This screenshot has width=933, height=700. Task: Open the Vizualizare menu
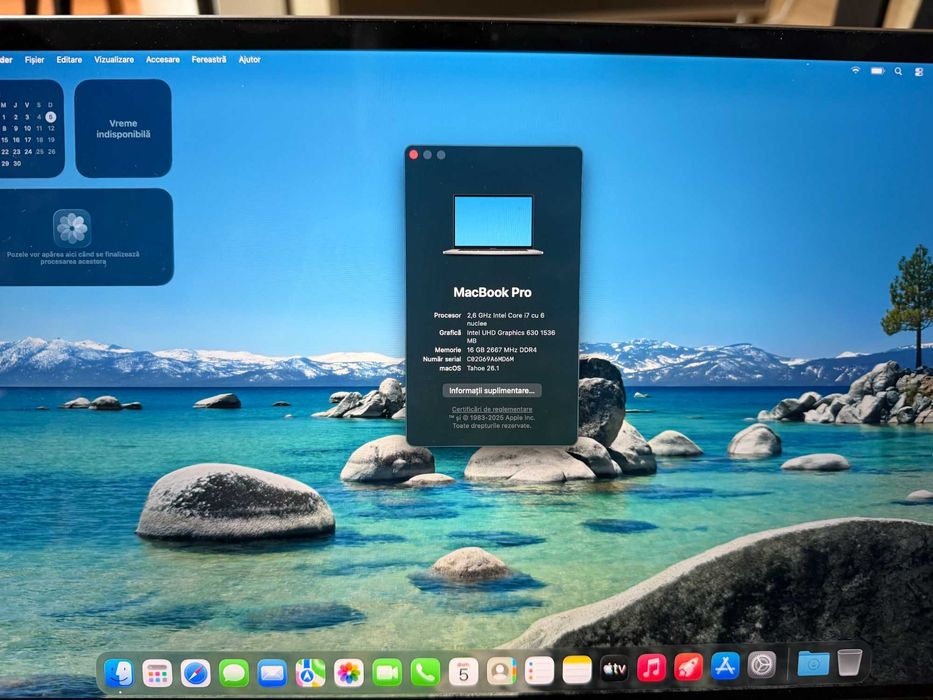click(x=114, y=60)
